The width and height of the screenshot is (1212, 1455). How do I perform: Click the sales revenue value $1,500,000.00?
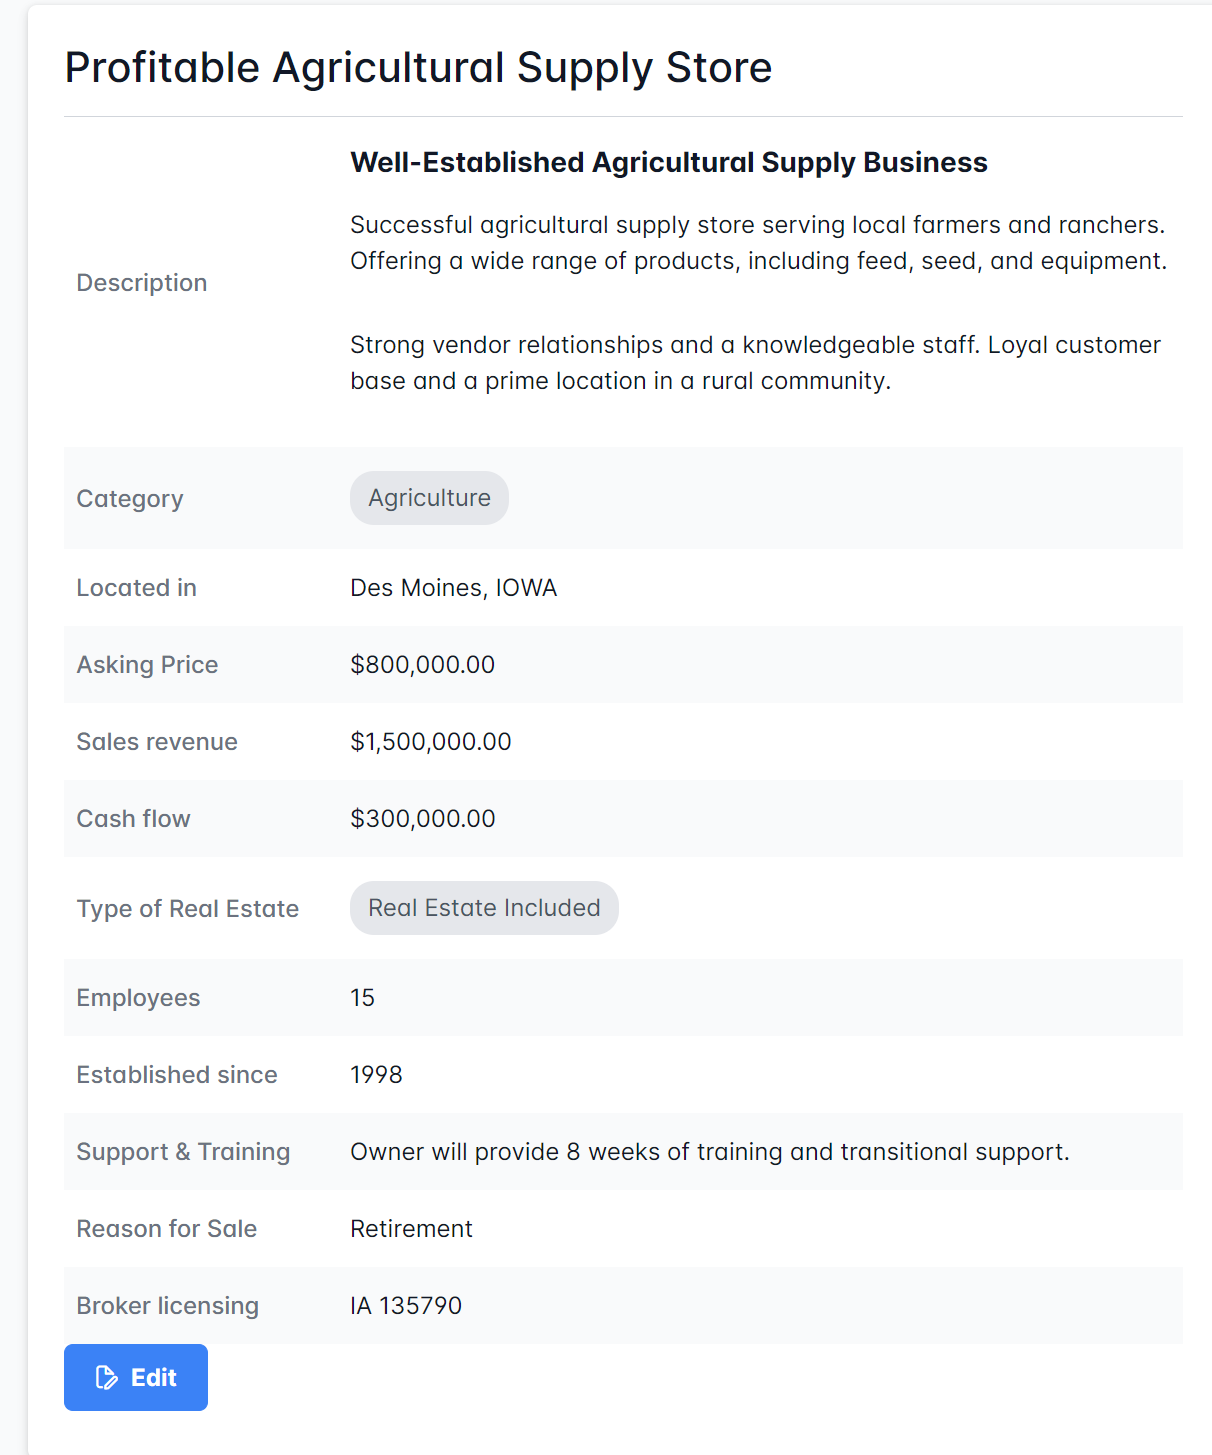[430, 742]
